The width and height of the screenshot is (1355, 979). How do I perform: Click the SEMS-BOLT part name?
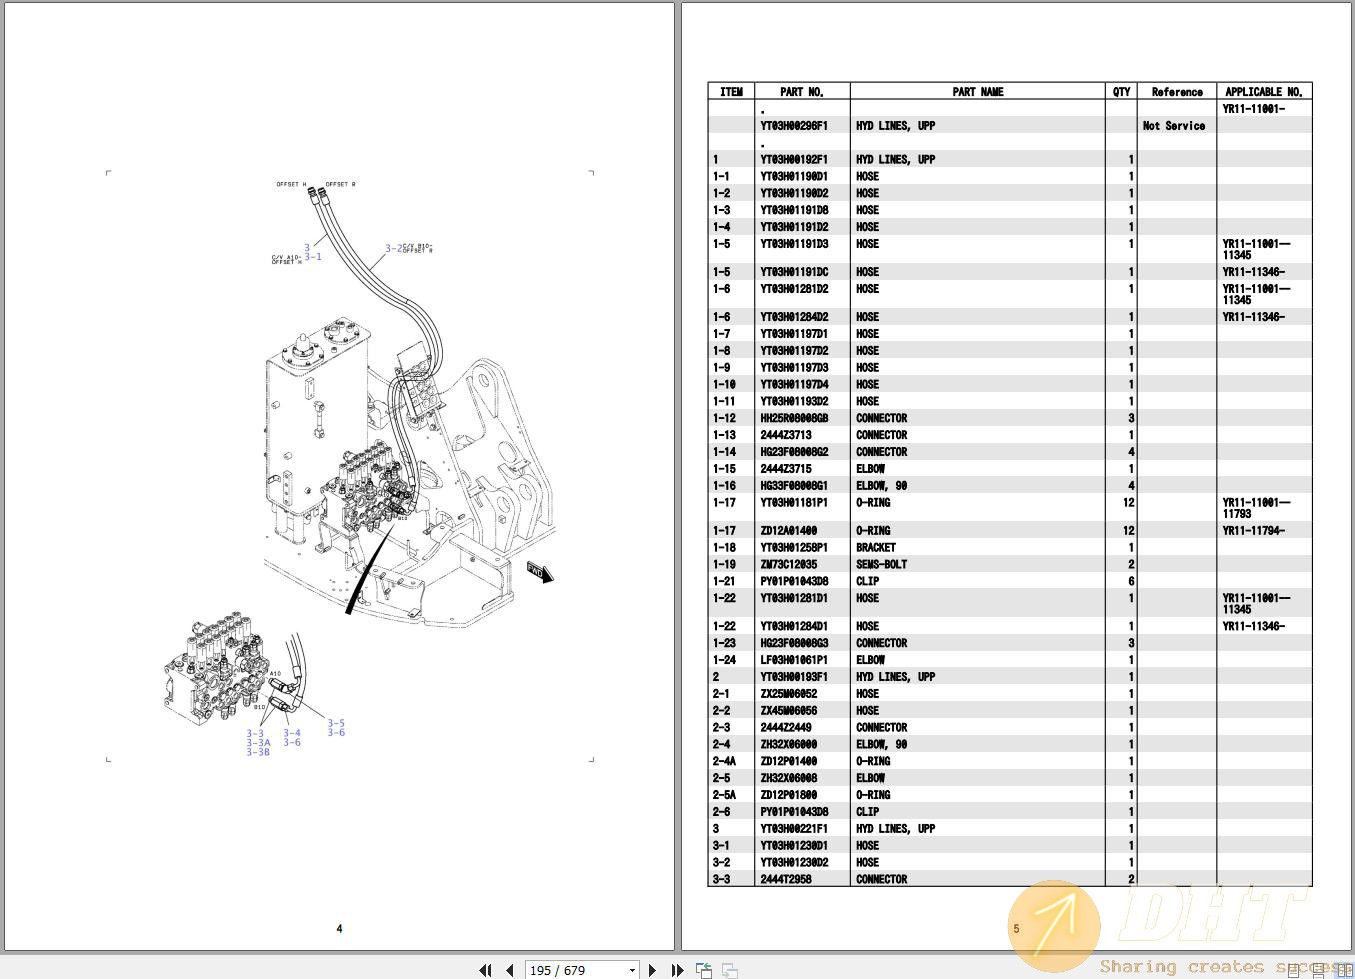tap(882, 565)
